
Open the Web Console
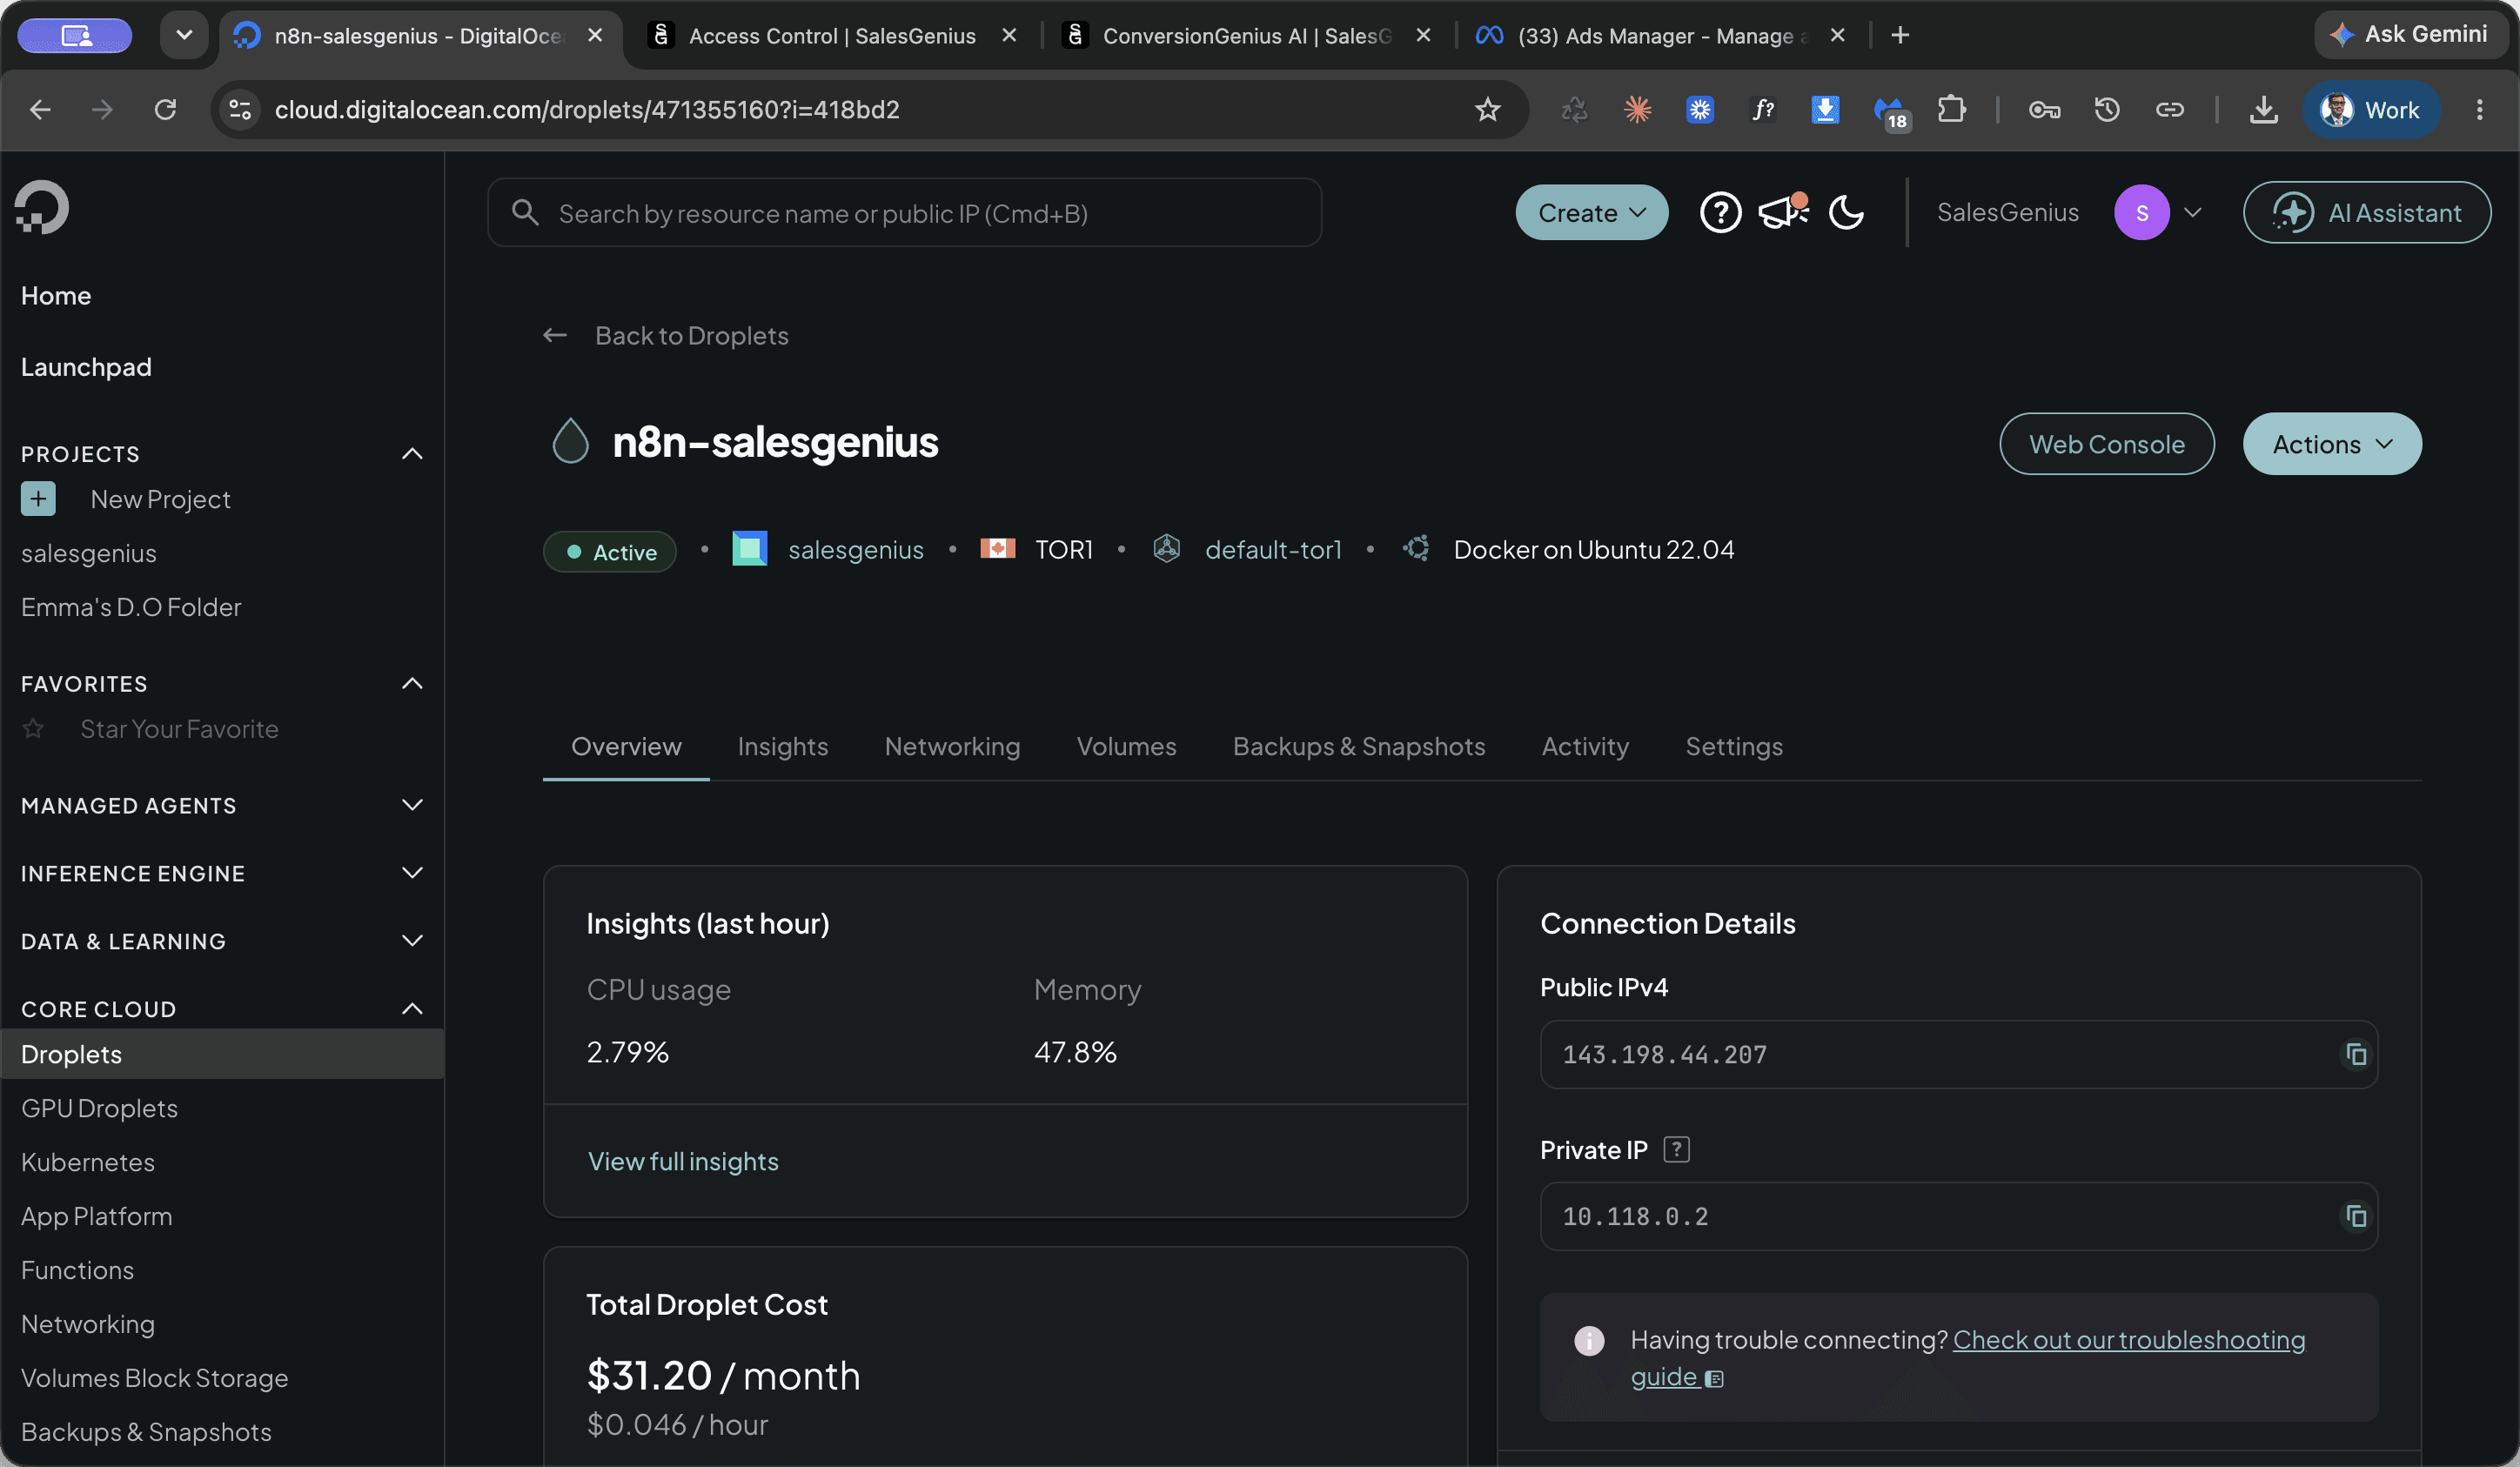tap(2106, 444)
